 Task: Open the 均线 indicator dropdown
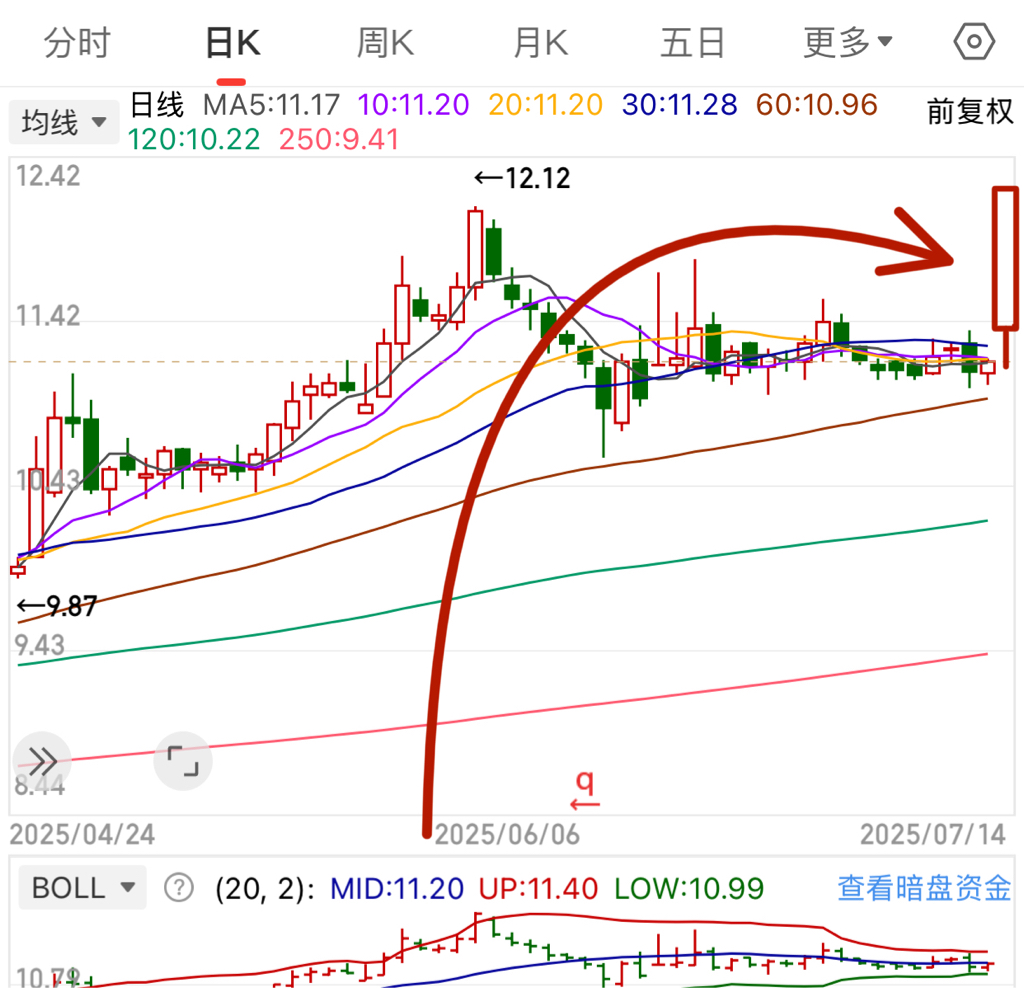[63, 122]
